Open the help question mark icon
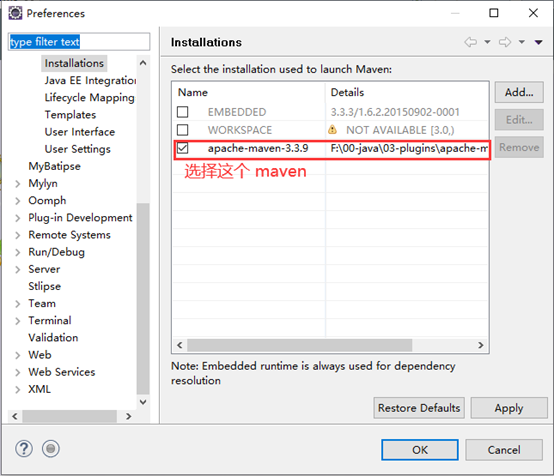Screen dimensions: 554x476 24,449
